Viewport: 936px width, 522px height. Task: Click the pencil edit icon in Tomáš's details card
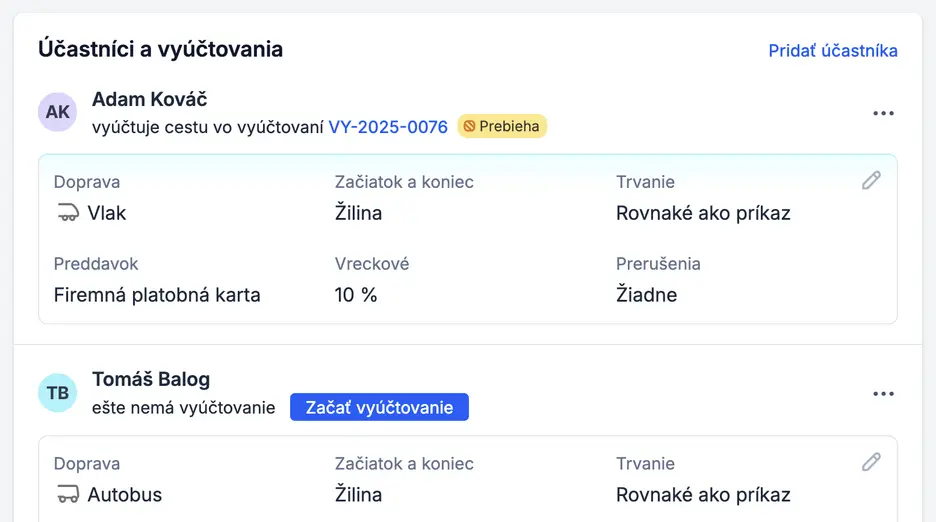click(872, 461)
